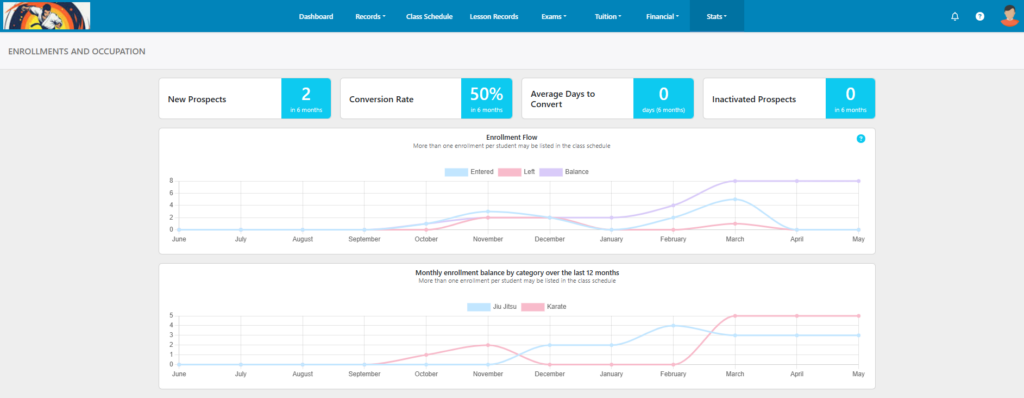Expand the Stats dropdown menu
The image size is (1024, 398).
tap(716, 16)
